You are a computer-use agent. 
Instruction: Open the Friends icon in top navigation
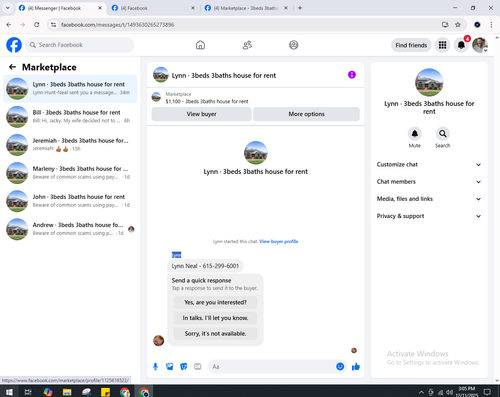247,45
